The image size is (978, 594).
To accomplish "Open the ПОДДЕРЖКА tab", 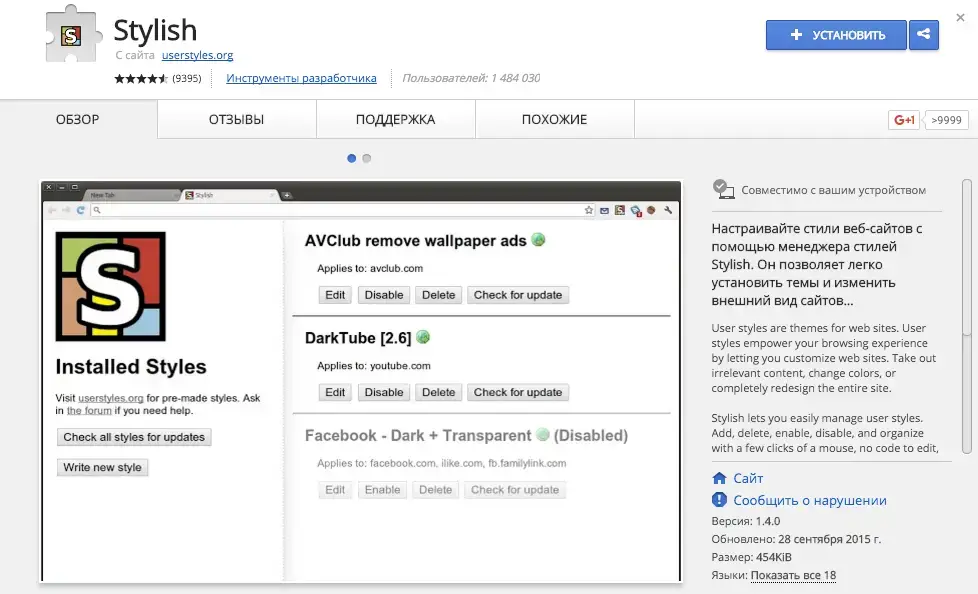I will tap(395, 120).
